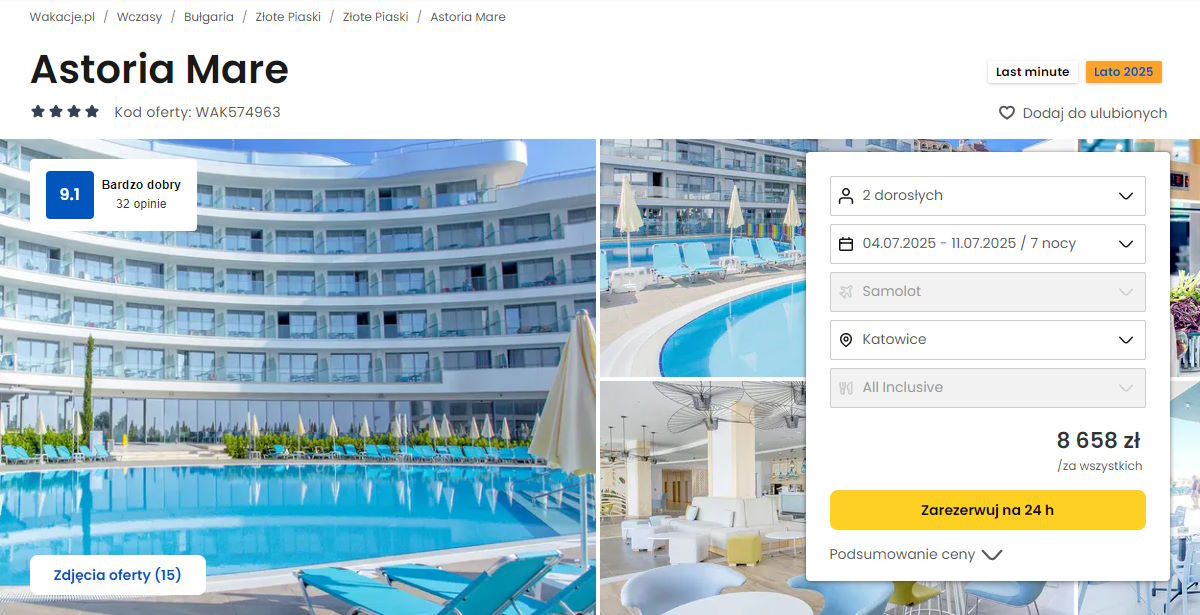Click the hotel star rating icons

pyautogui.click(x=65, y=112)
